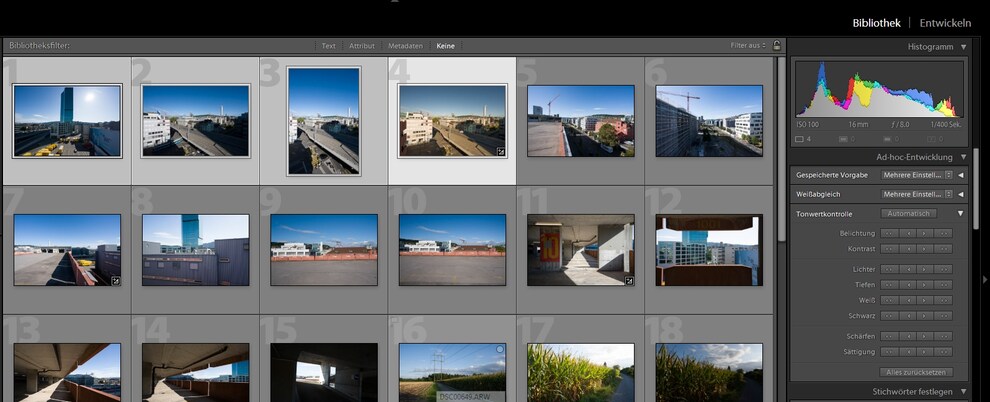The width and height of the screenshot is (990, 402).
Task: Click the right panel vertical scrollbar
Action: click(975, 189)
